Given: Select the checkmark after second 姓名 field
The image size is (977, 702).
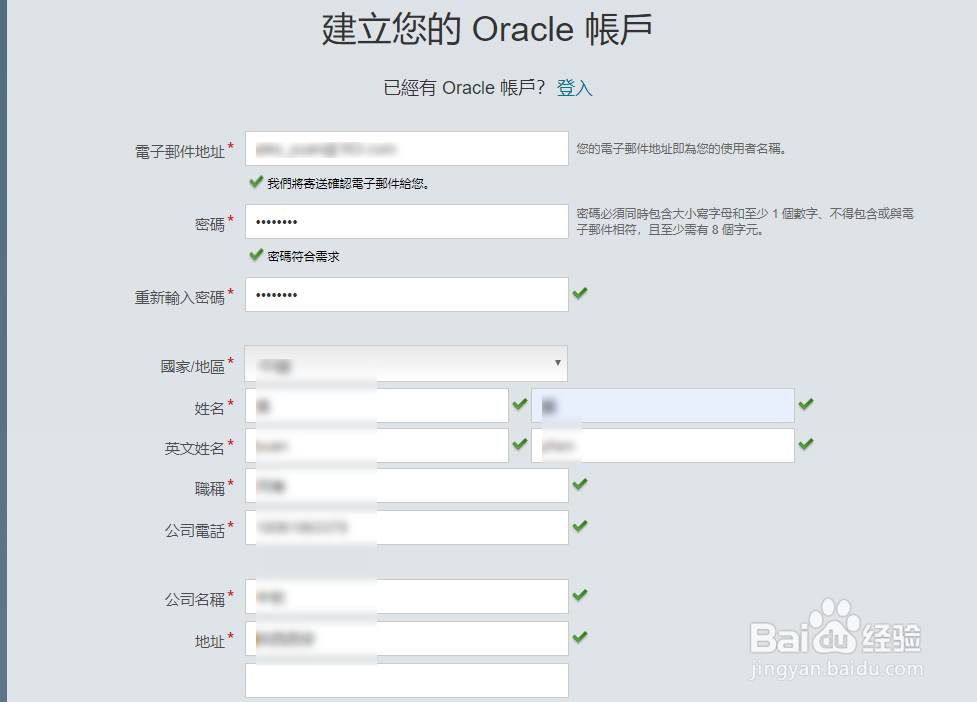Looking at the screenshot, I should pyautogui.click(x=806, y=404).
